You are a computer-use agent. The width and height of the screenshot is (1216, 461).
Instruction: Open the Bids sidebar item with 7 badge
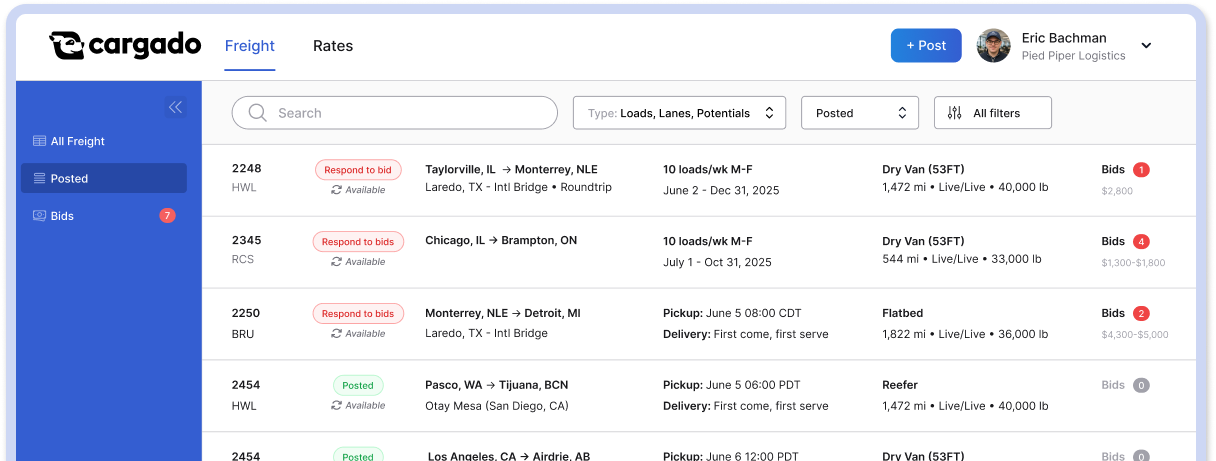[104, 215]
